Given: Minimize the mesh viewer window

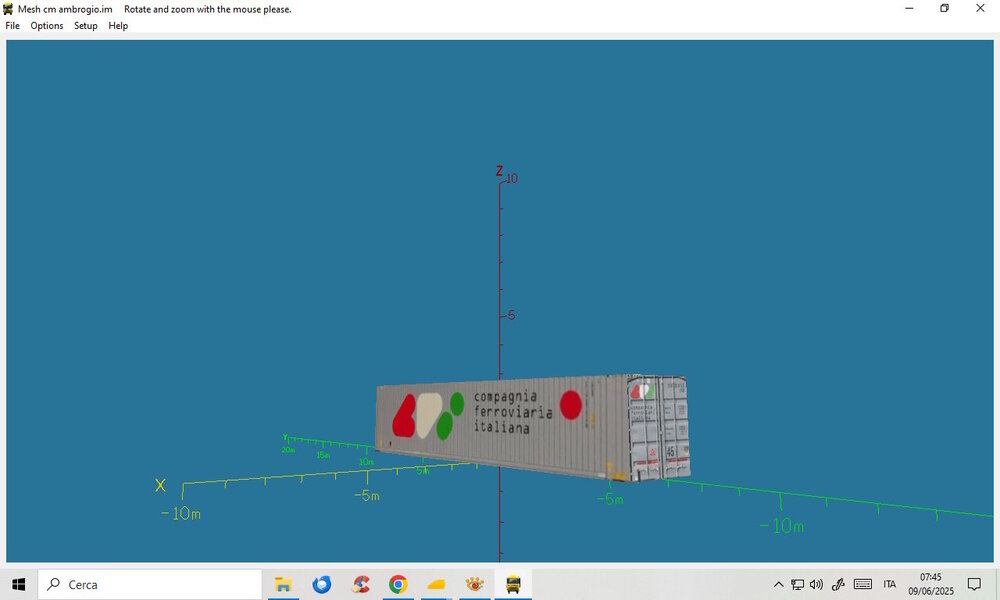Looking at the screenshot, I should [909, 9].
